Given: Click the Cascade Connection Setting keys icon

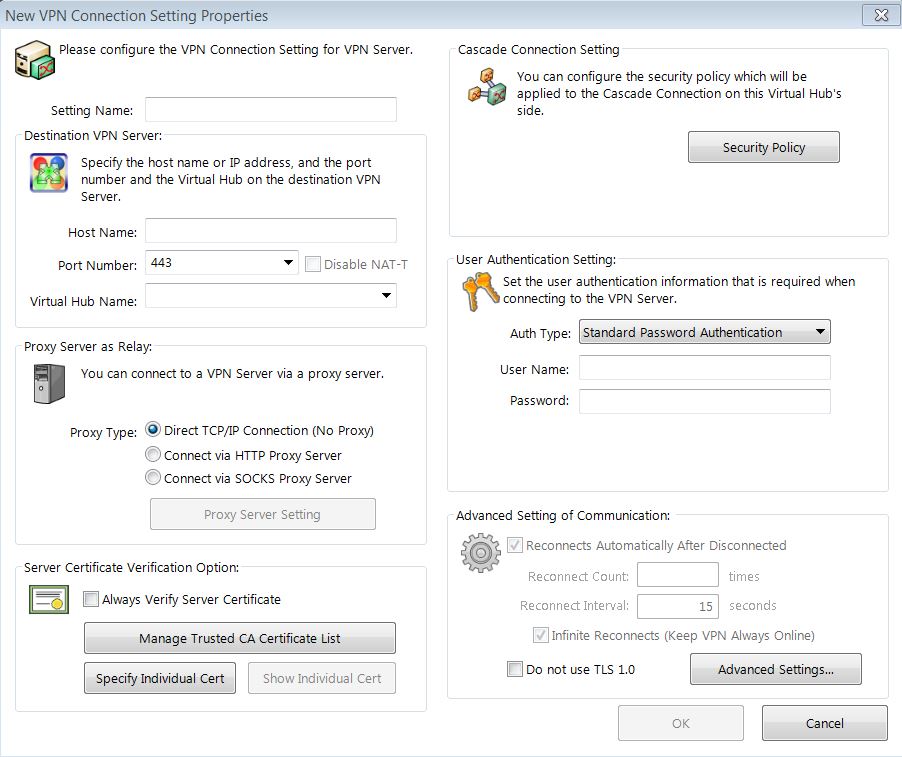Looking at the screenshot, I should tap(486, 88).
